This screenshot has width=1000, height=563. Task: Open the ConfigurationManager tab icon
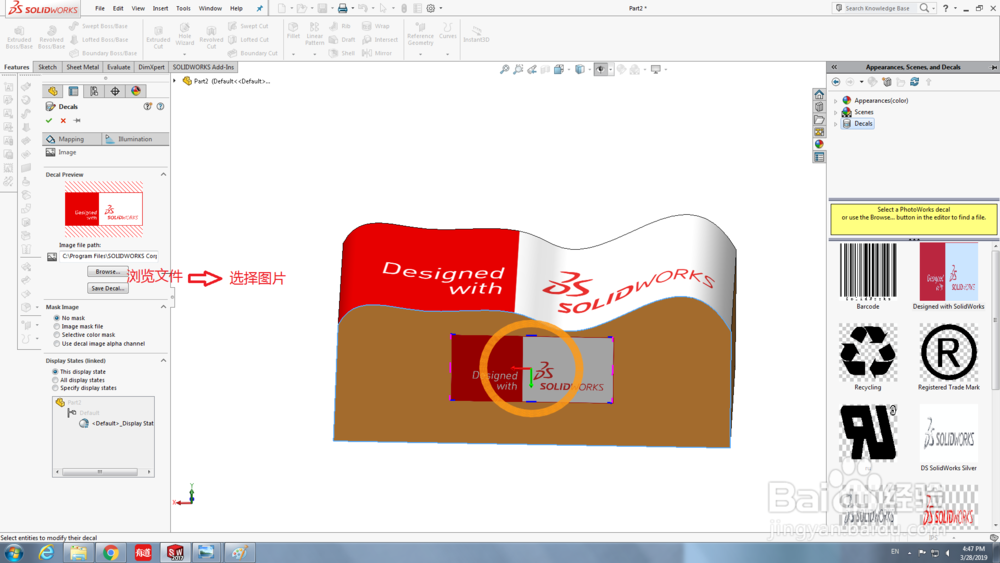click(94, 91)
